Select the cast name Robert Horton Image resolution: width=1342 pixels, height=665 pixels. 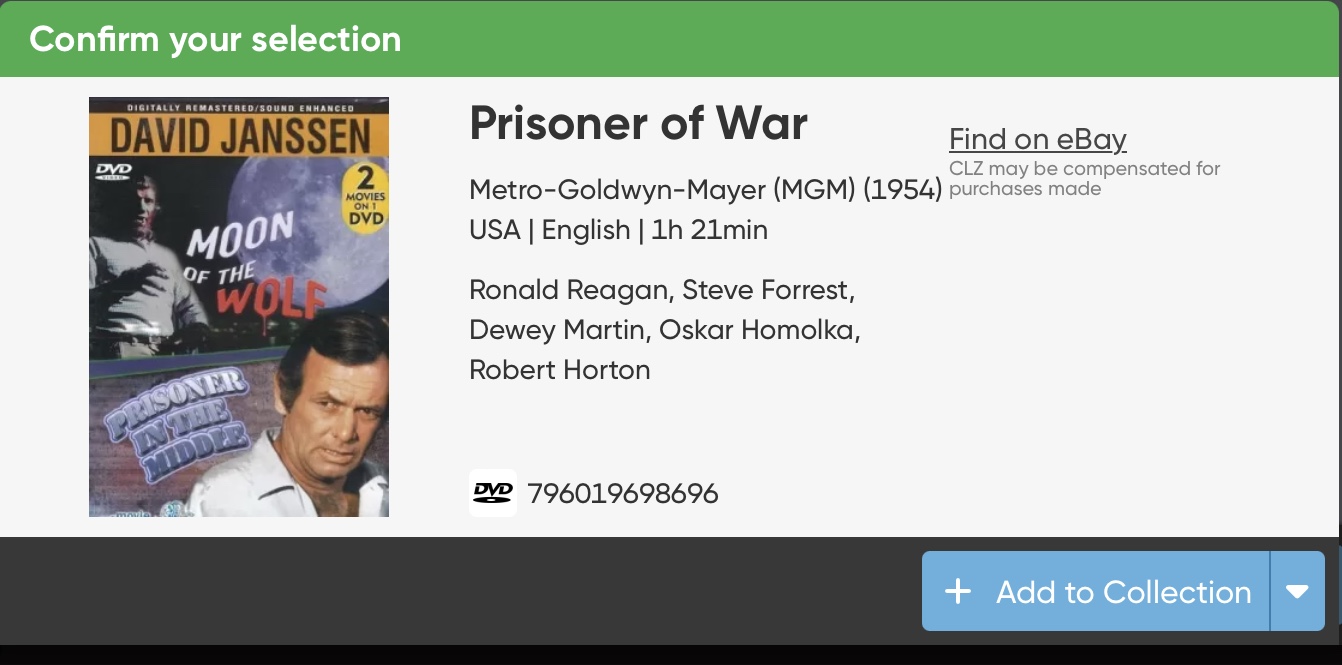pos(560,370)
